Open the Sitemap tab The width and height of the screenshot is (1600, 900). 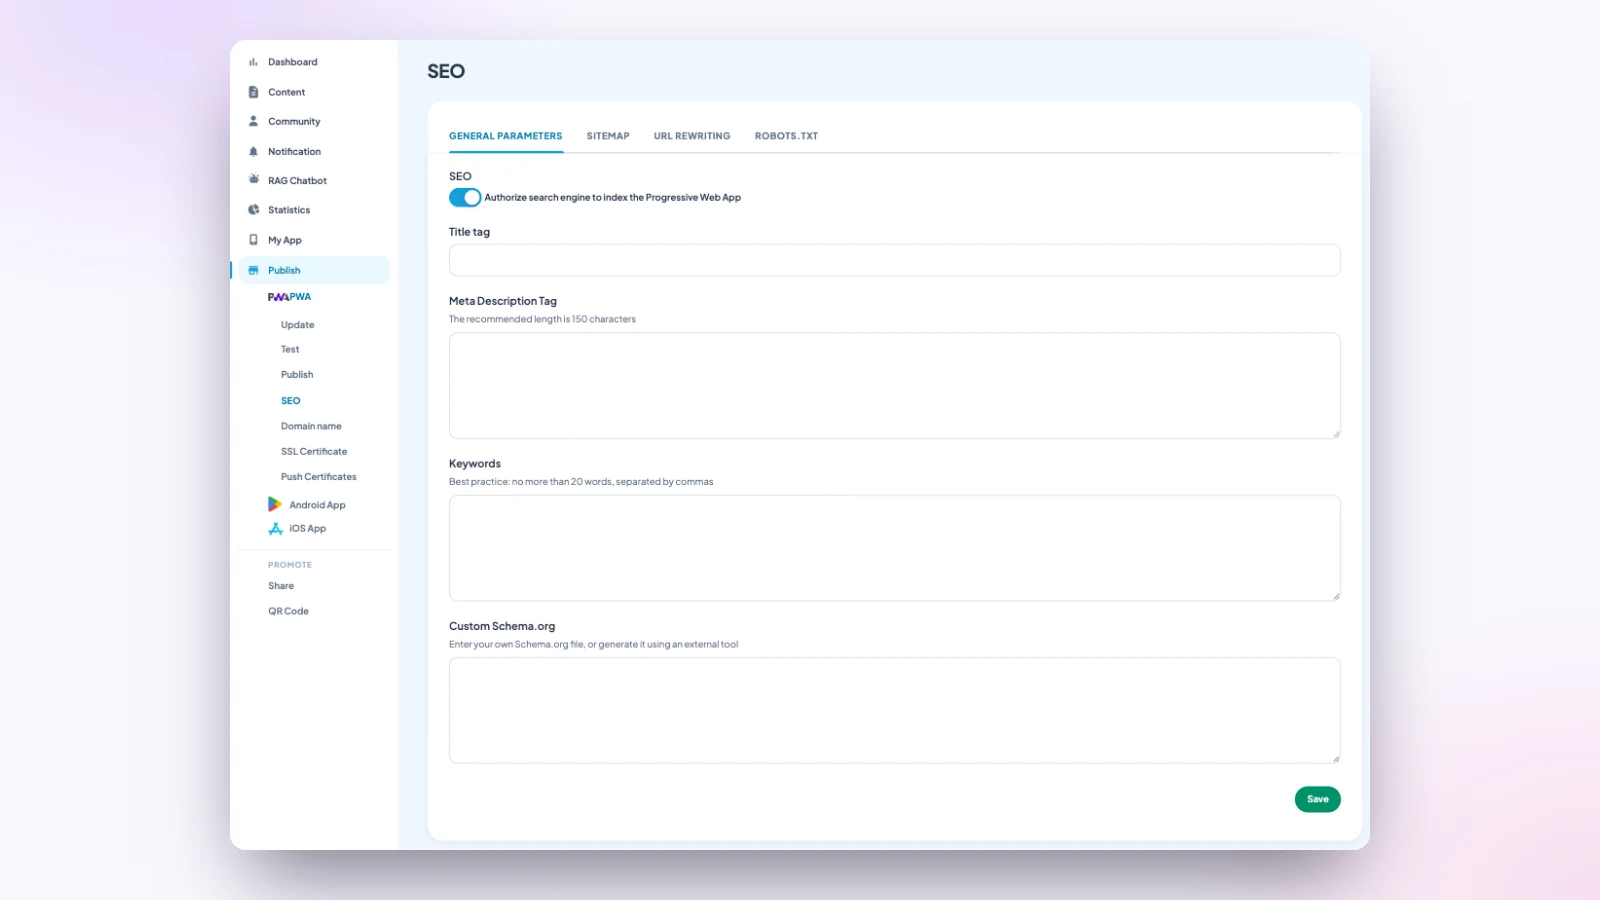tap(608, 136)
